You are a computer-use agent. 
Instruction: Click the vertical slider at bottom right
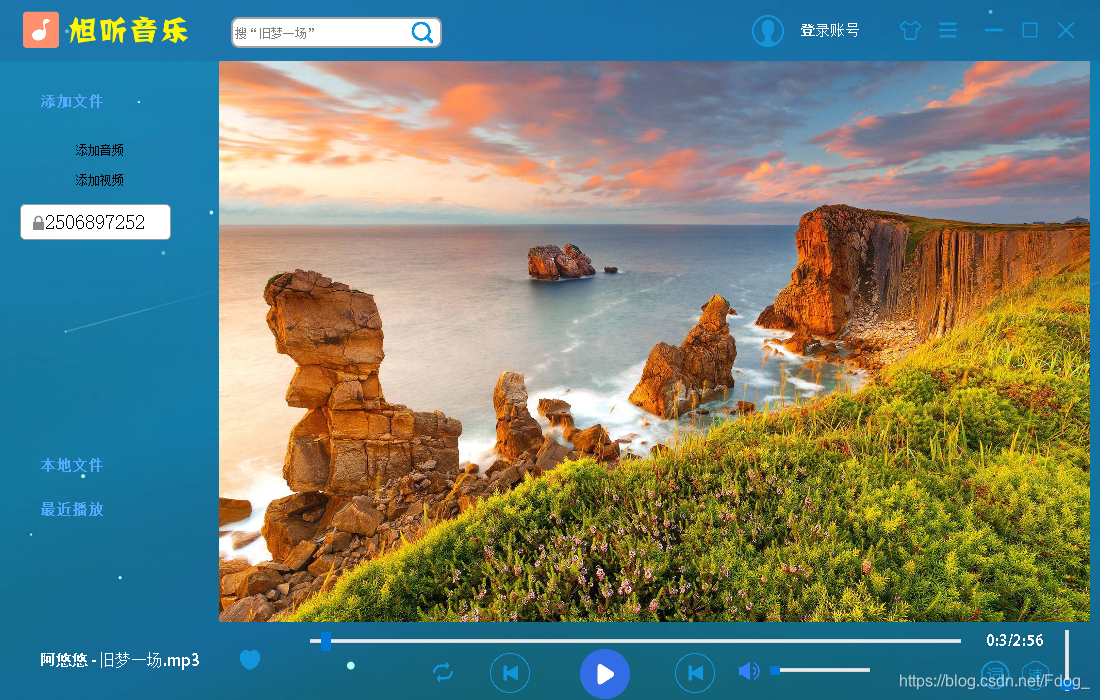1067,659
